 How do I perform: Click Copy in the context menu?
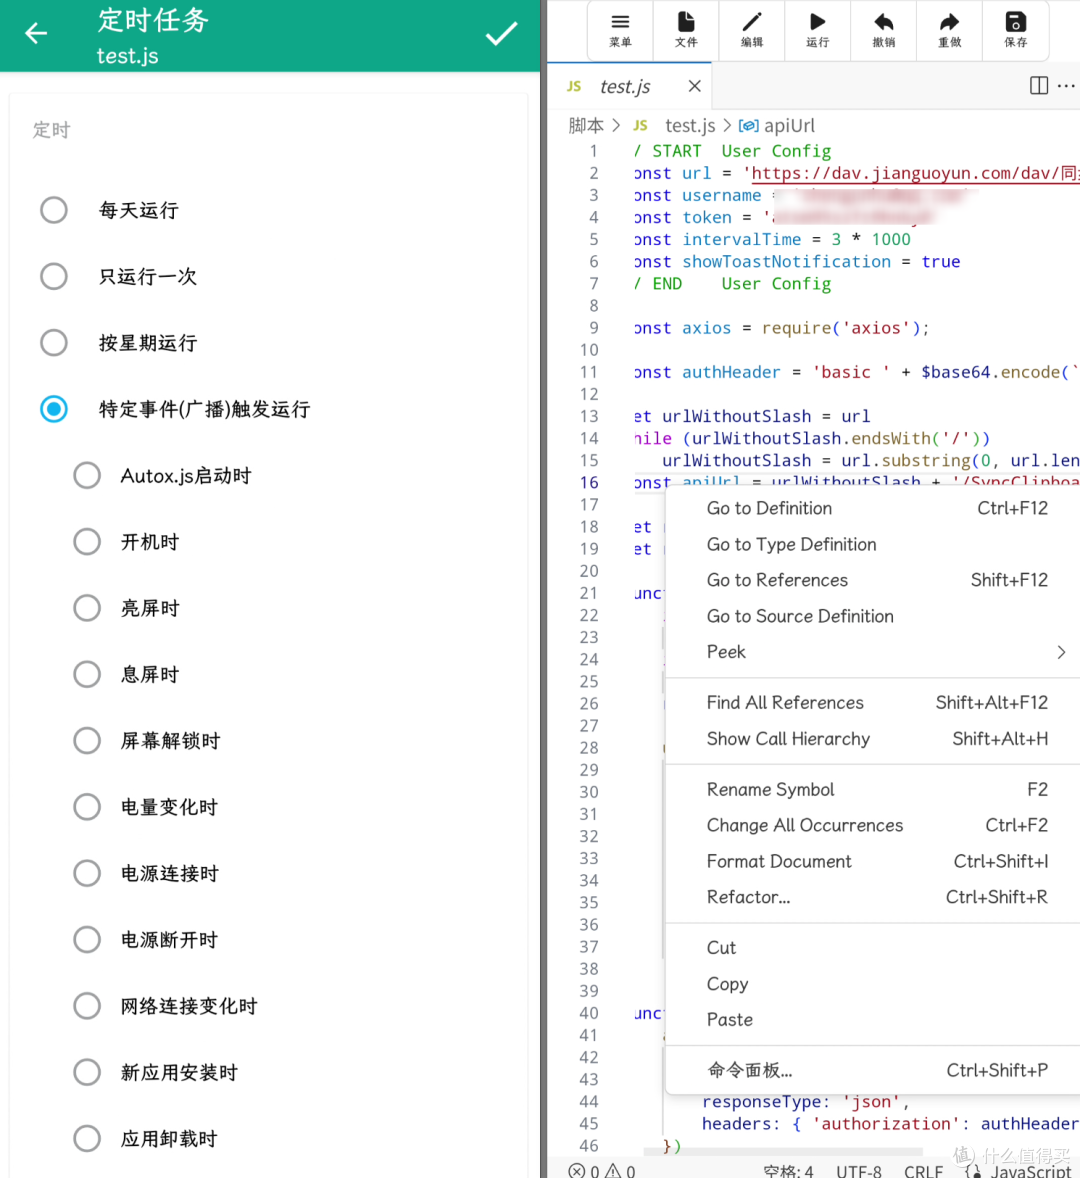click(873, 983)
